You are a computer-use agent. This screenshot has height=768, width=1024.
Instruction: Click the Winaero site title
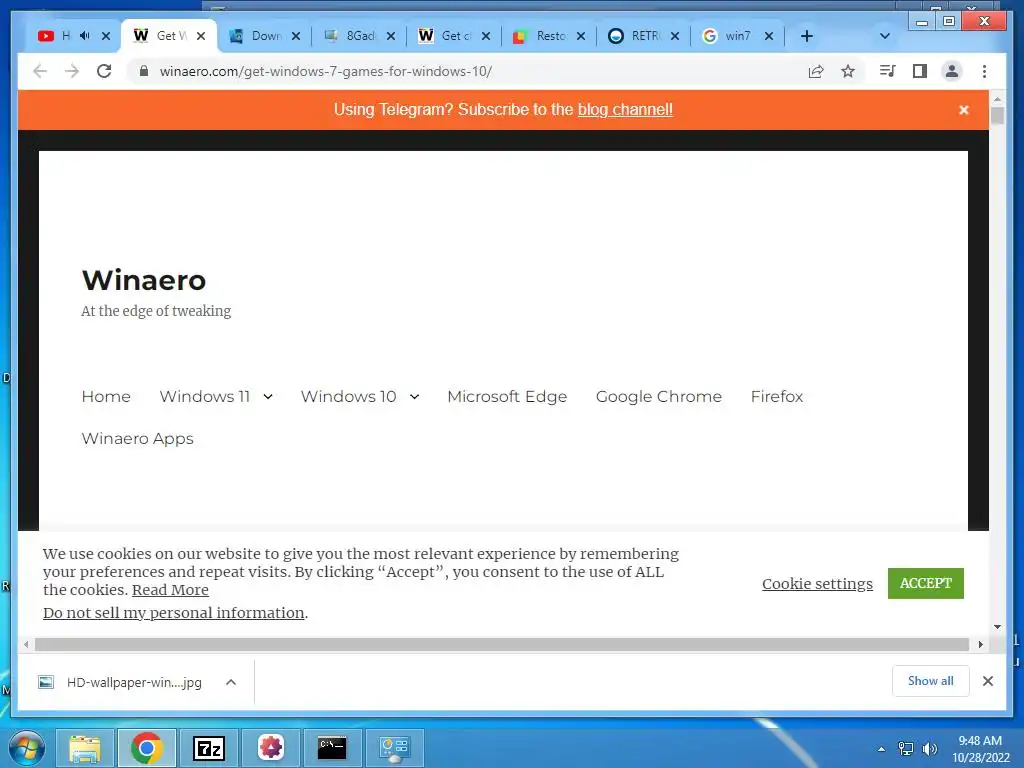(x=144, y=280)
